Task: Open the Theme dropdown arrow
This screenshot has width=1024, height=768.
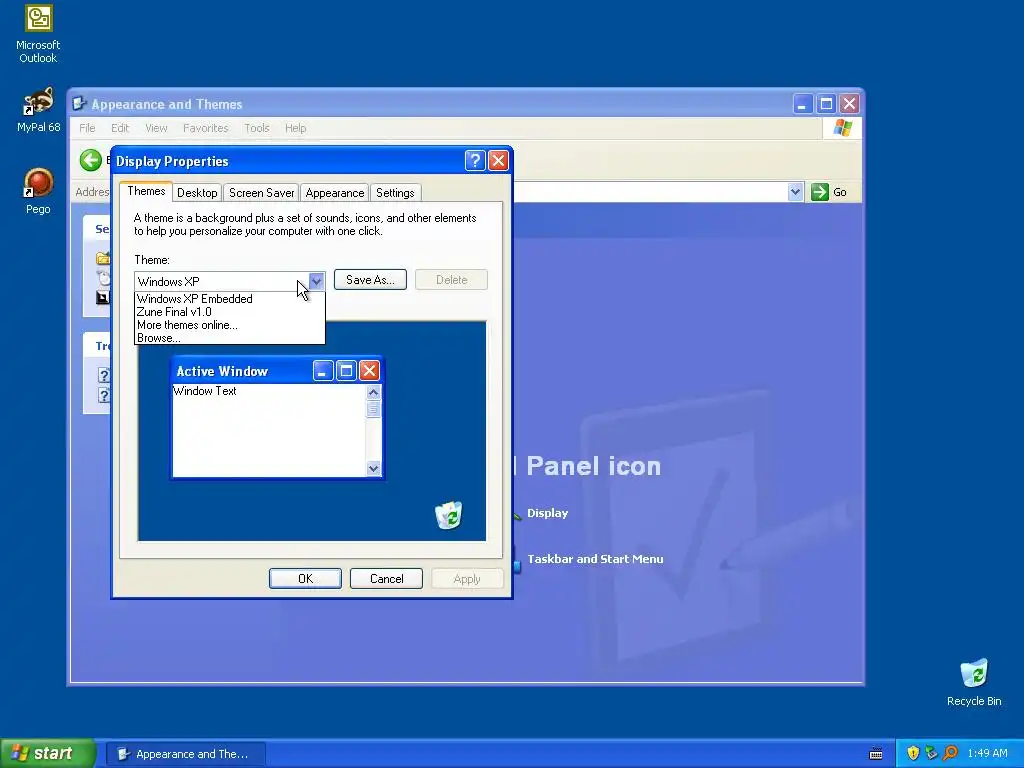Action: pos(316,281)
